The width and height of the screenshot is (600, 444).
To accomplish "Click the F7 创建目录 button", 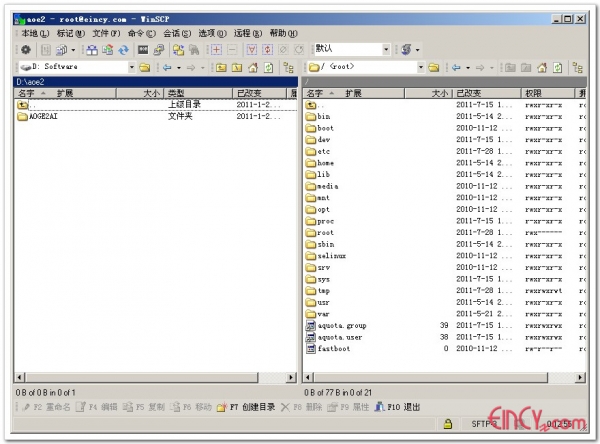I will [x=246, y=407].
